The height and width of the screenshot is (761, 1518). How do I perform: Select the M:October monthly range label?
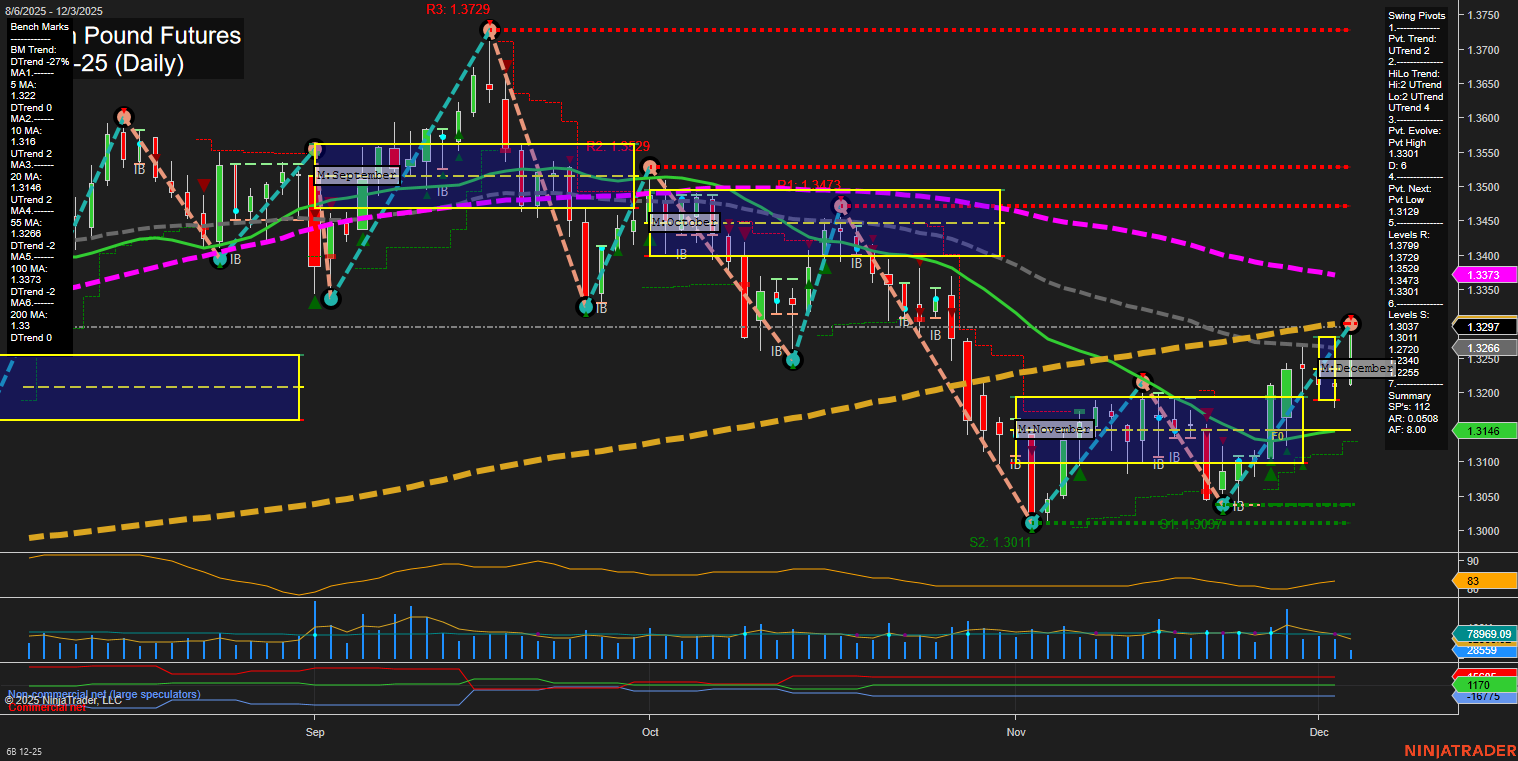coord(684,221)
